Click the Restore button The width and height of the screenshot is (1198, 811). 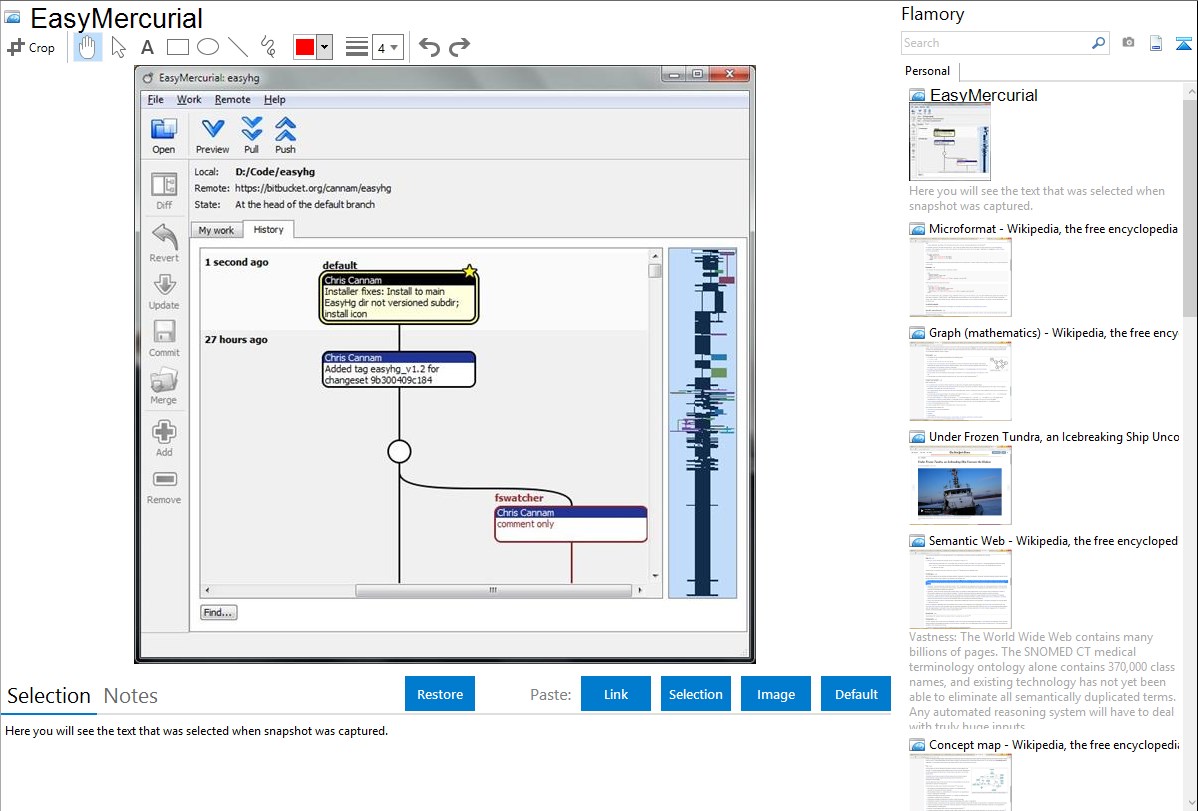pyautogui.click(x=440, y=694)
